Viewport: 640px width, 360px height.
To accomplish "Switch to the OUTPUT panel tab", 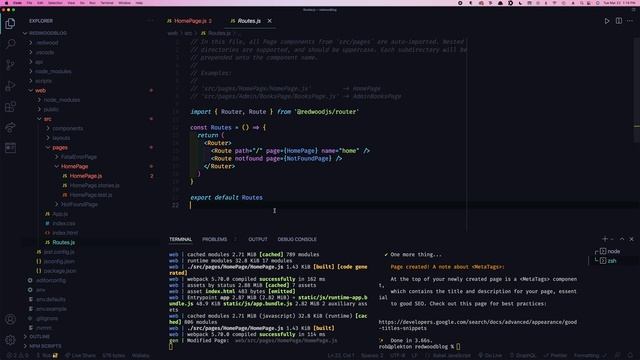I will [258, 239].
